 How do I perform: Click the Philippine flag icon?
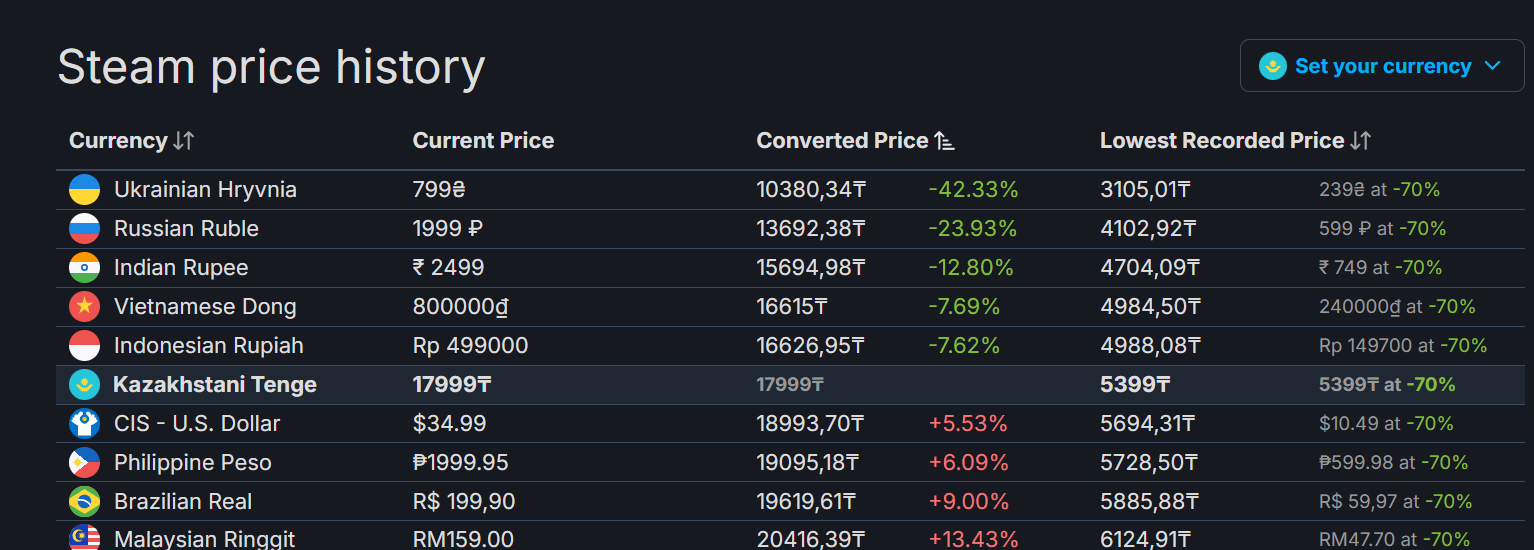[x=84, y=462]
